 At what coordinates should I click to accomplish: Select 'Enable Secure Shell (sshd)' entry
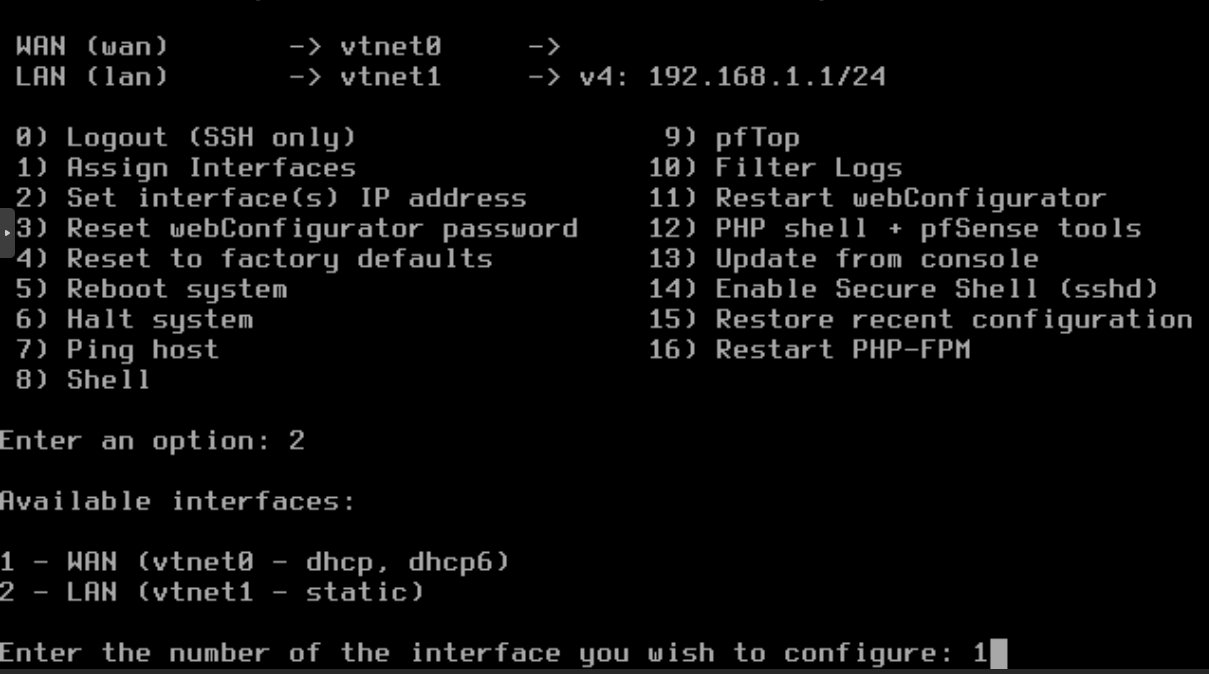936,289
